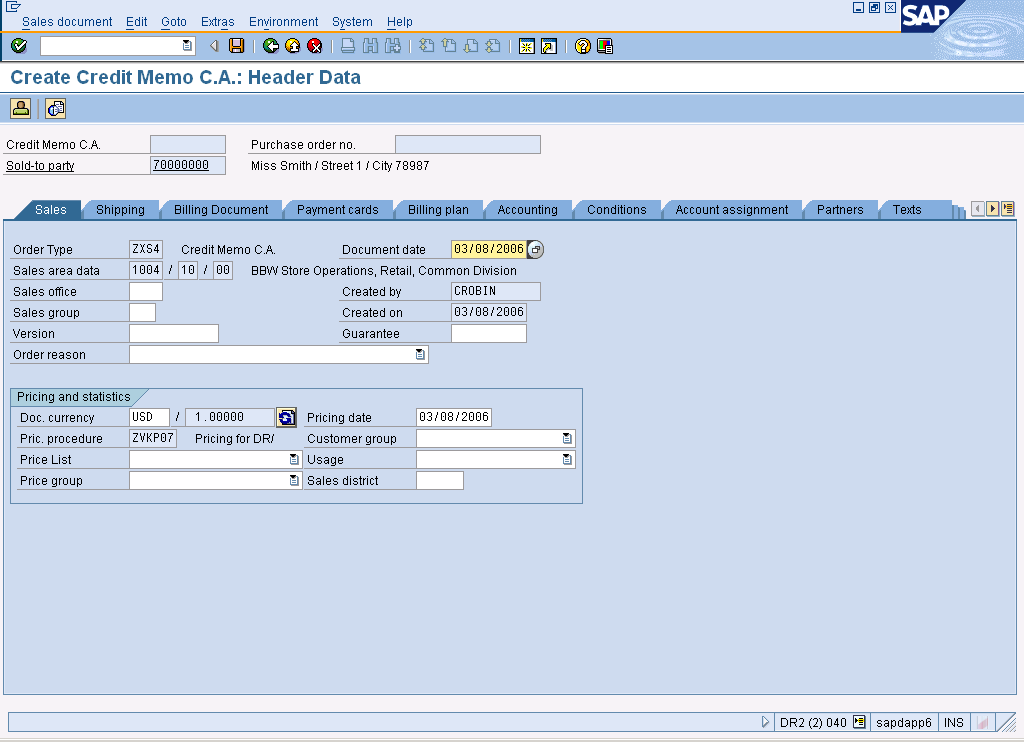Image resolution: width=1024 pixels, height=742 pixels.
Task: Click the yellow Exit arrow icon
Action: (x=293, y=46)
